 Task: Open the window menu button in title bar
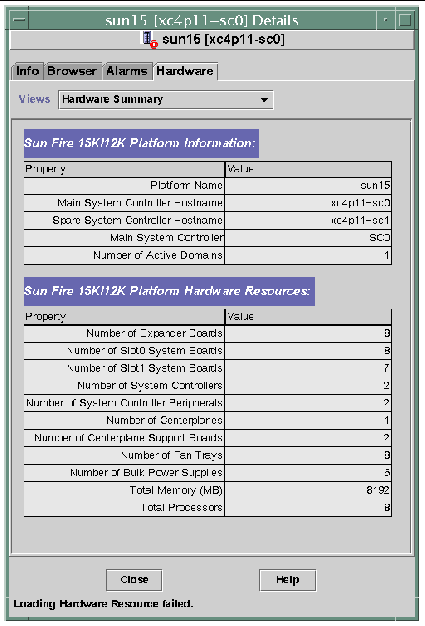(x=19, y=20)
